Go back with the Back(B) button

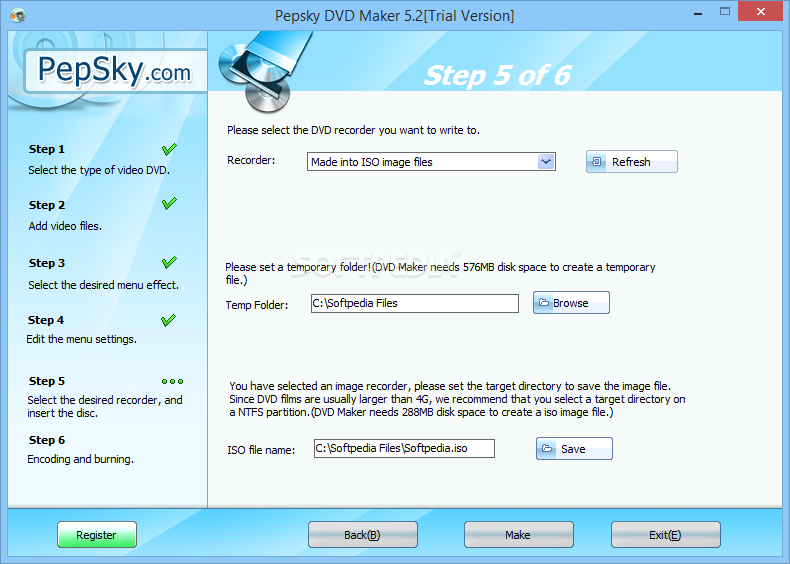[x=363, y=535]
